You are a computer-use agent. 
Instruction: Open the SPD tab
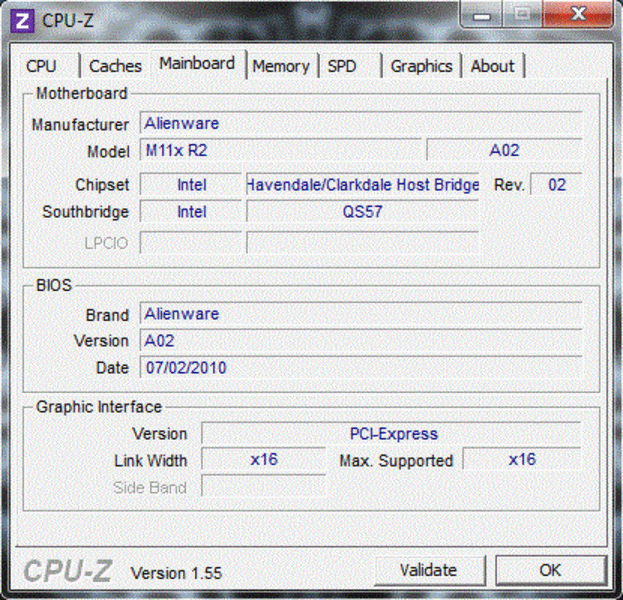[350, 66]
